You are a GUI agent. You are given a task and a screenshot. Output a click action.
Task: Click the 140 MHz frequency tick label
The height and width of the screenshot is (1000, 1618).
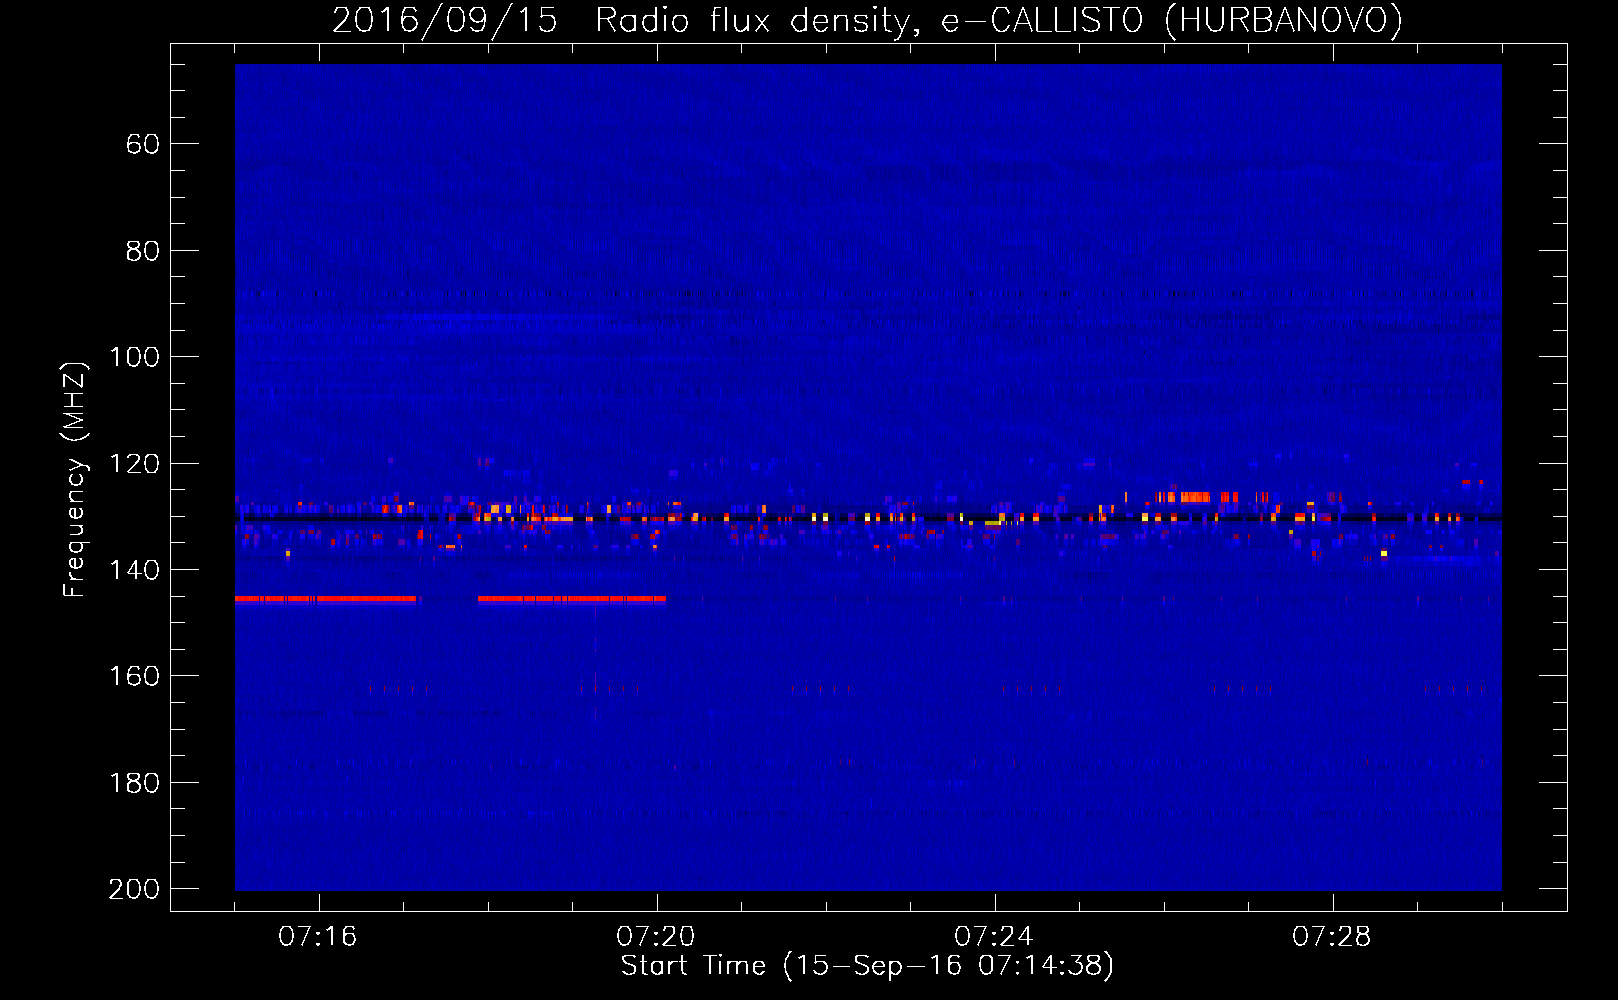click(134, 570)
